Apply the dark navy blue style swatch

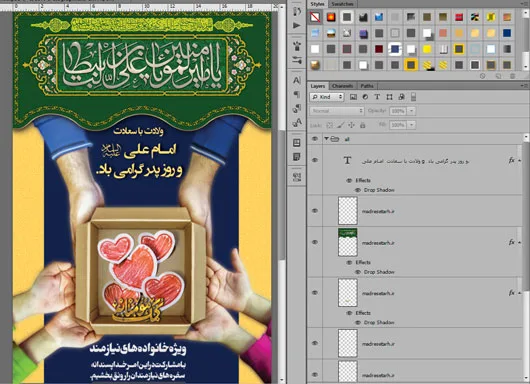[x=507, y=33]
